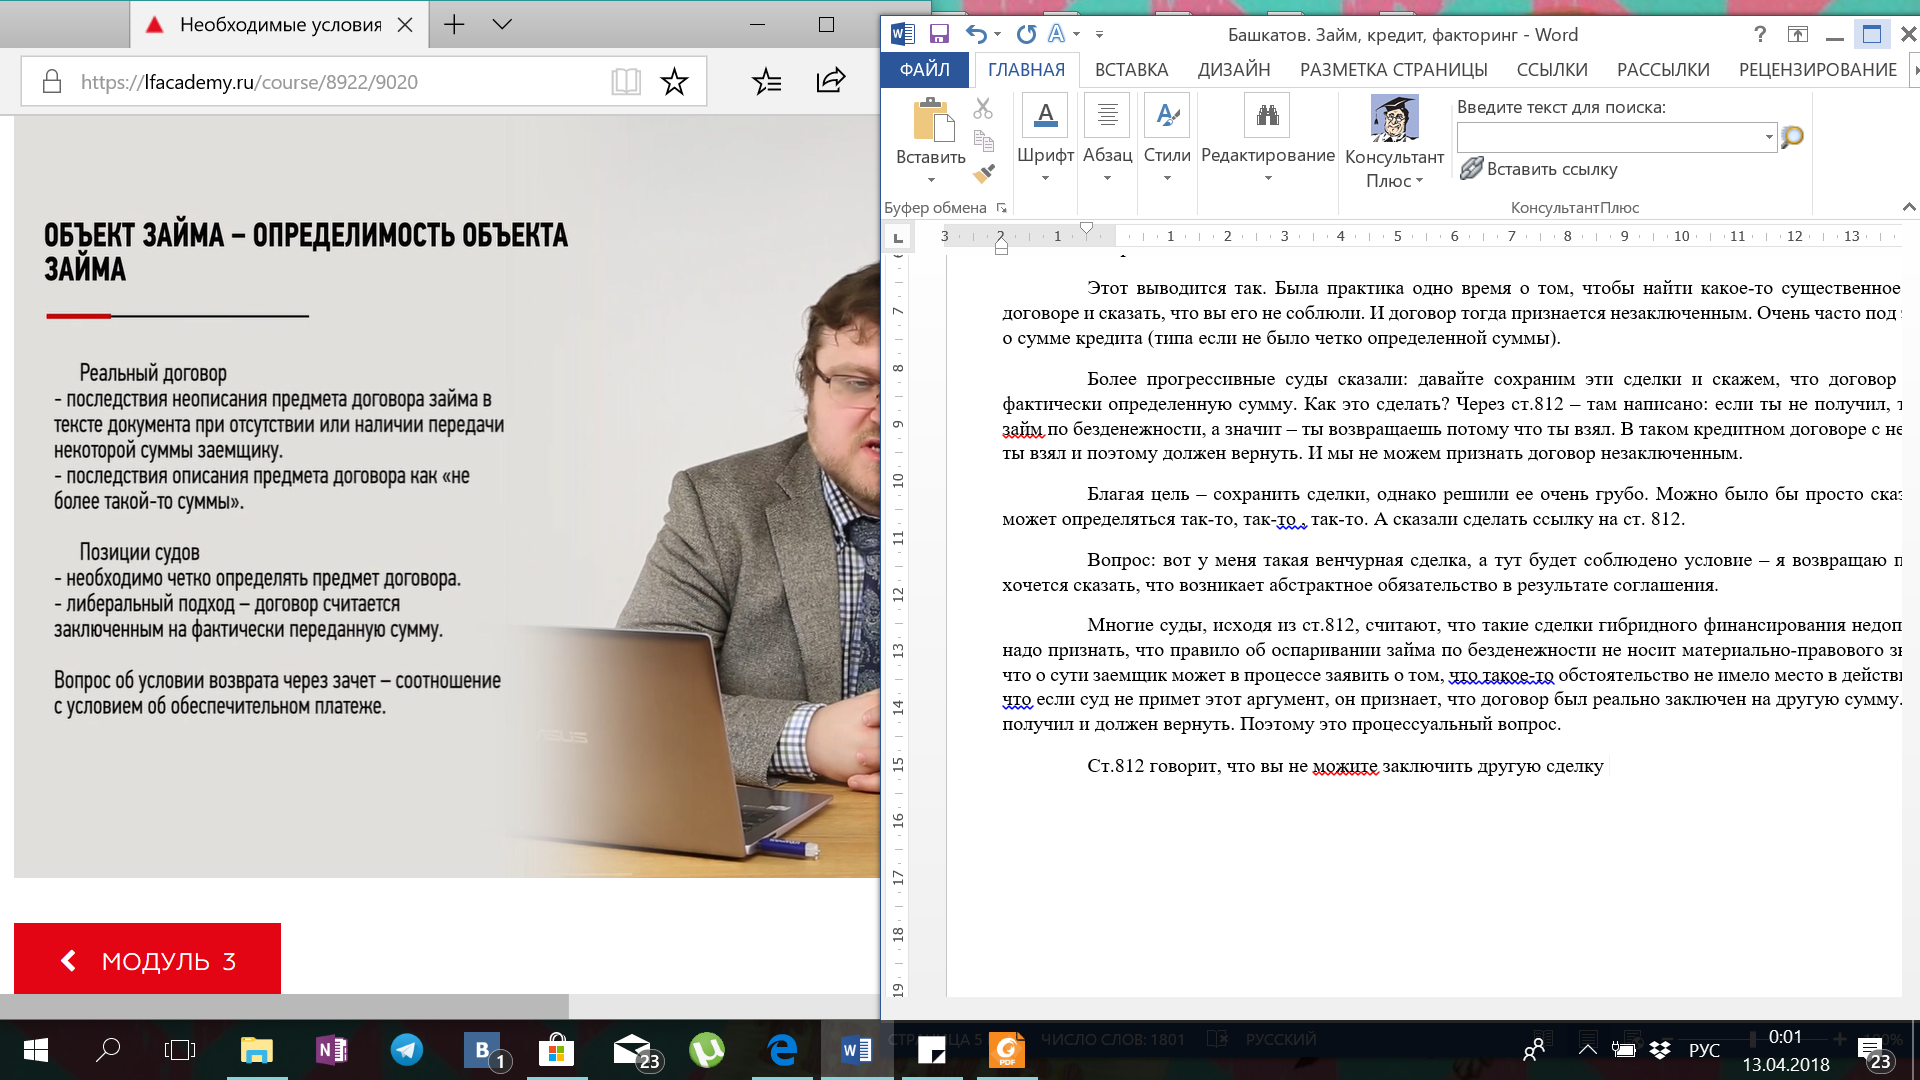Open Telegram from taskbar
This screenshot has width=1920, height=1080.
406,1050
